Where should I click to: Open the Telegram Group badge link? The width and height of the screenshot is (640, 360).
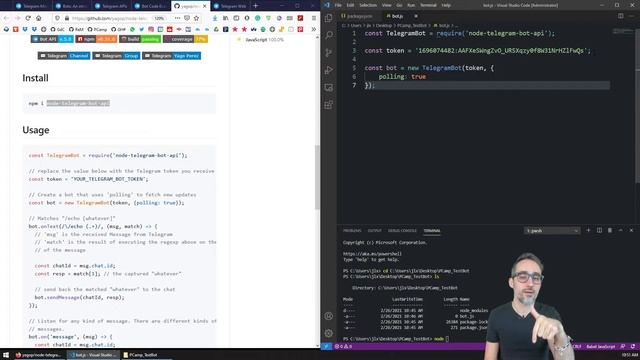(116, 56)
